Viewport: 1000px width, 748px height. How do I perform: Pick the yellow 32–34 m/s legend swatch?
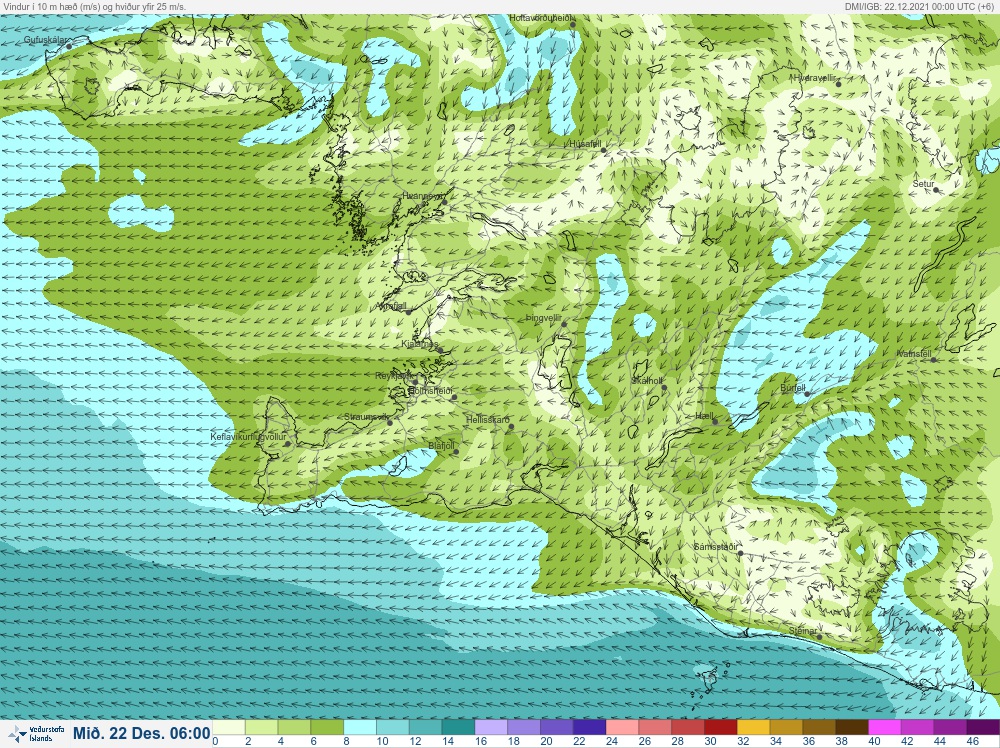point(754,728)
